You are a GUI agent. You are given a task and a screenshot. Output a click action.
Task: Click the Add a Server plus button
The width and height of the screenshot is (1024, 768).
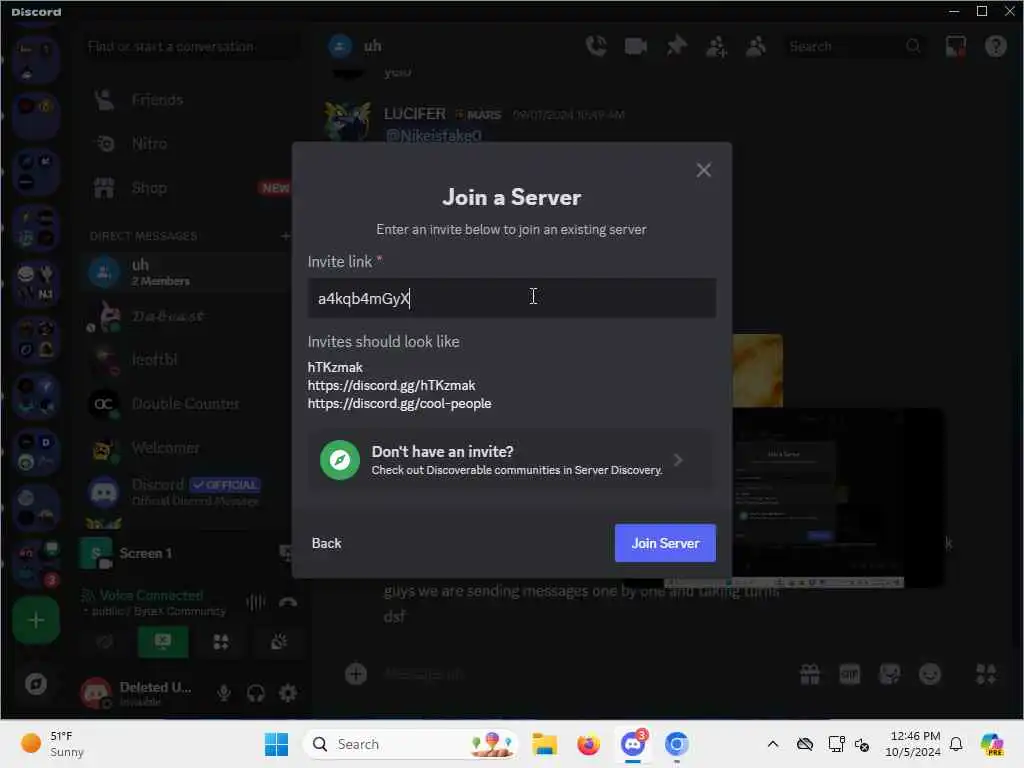(x=36, y=620)
